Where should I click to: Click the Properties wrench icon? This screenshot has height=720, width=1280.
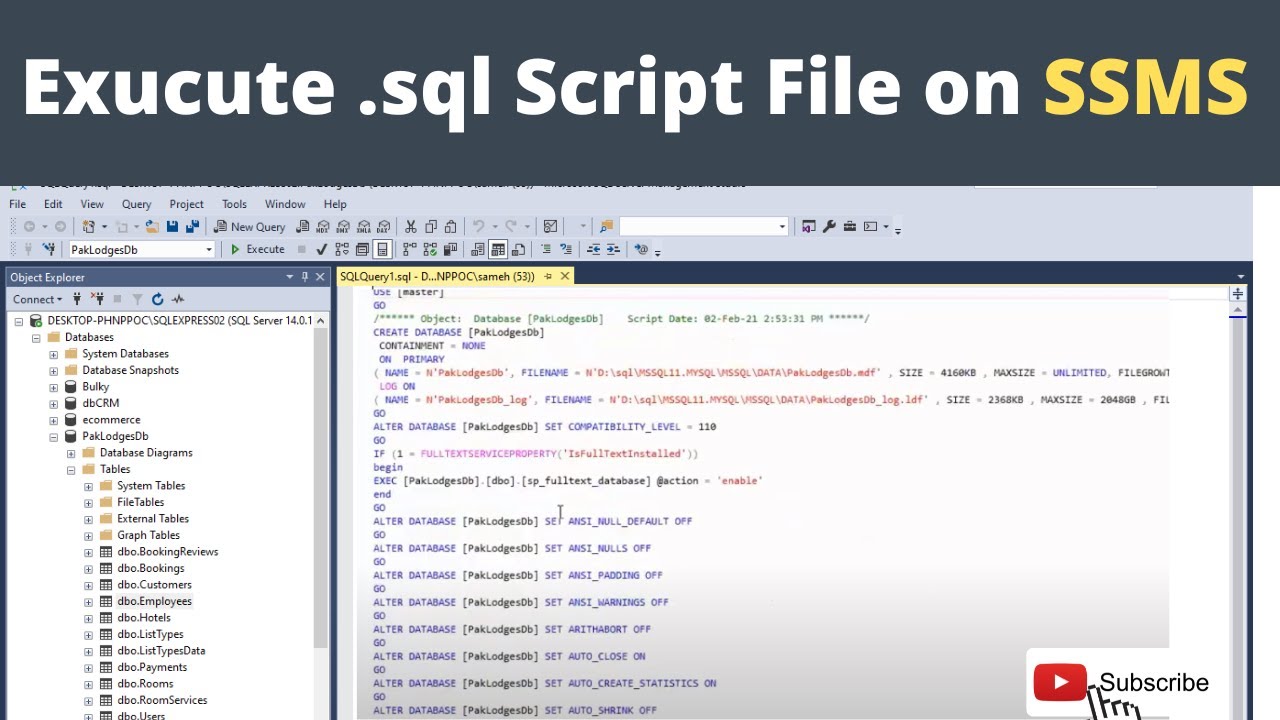(x=829, y=227)
